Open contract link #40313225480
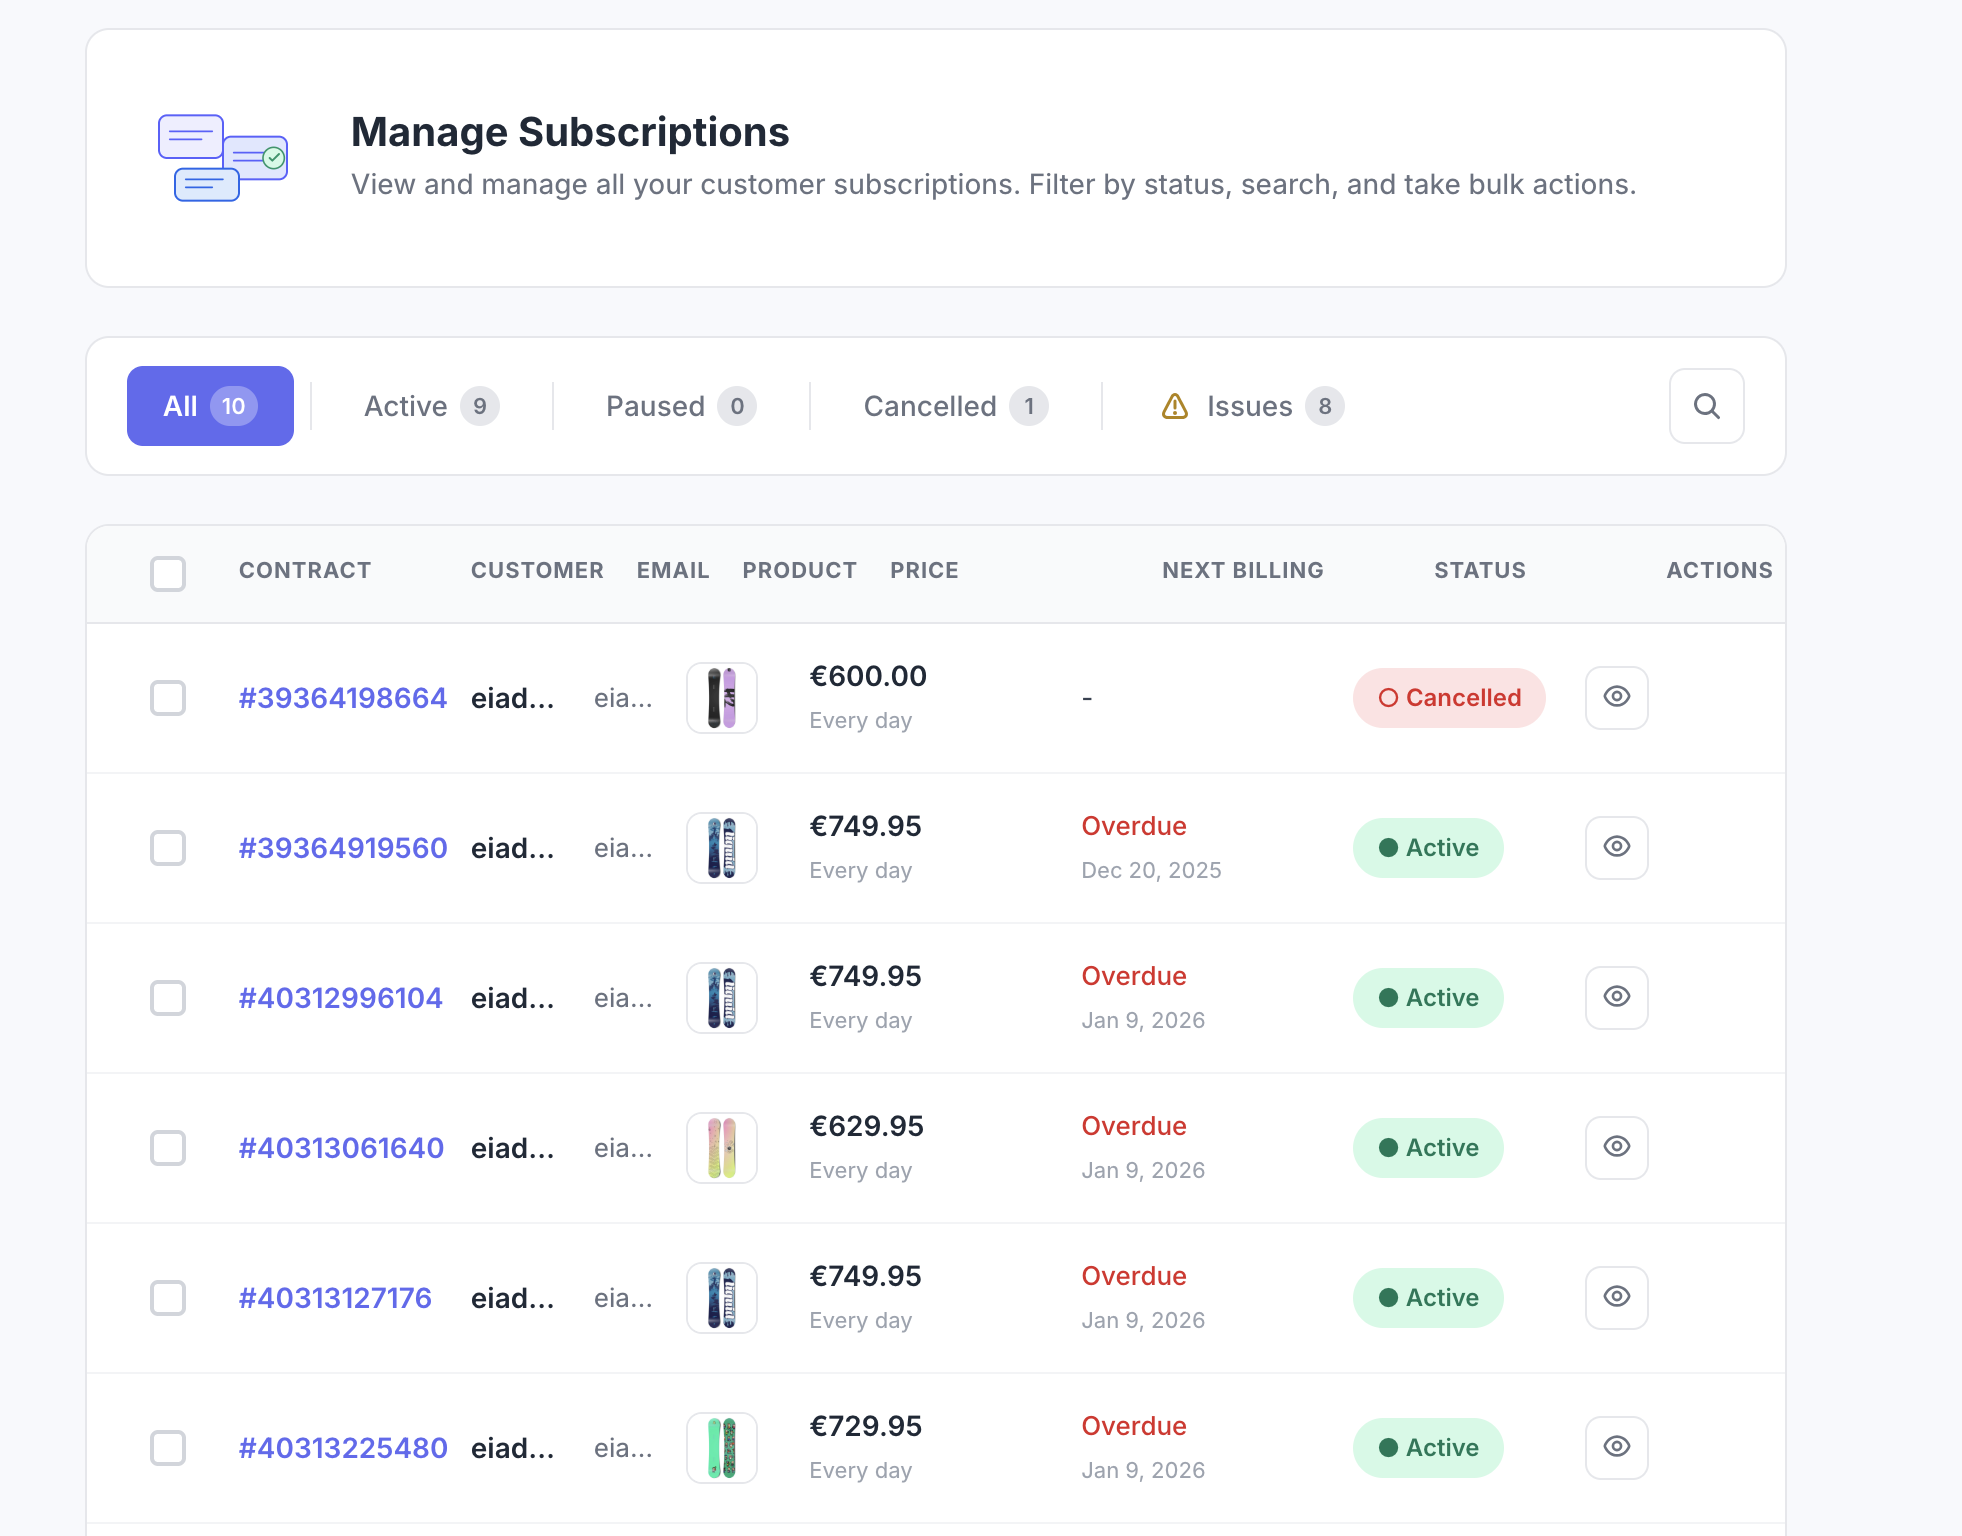1962x1536 pixels. tap(343, 1448)
